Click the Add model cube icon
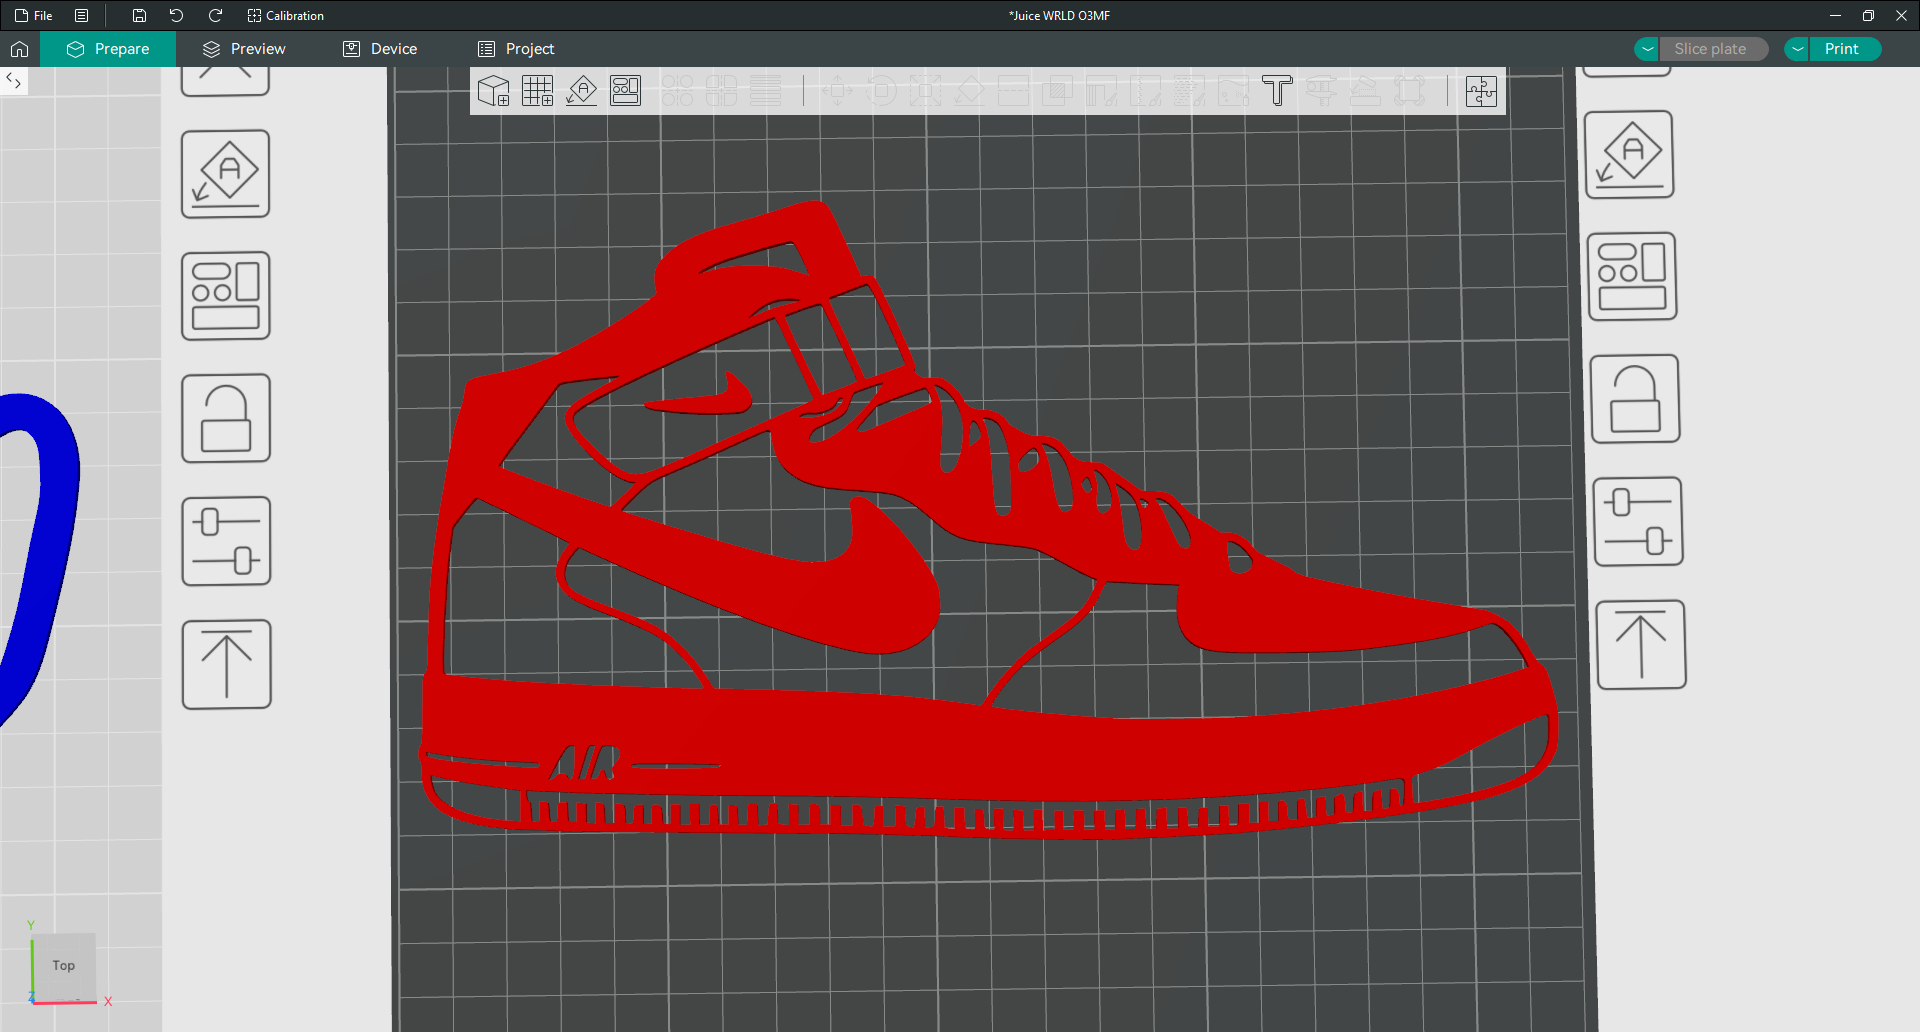 493,91
